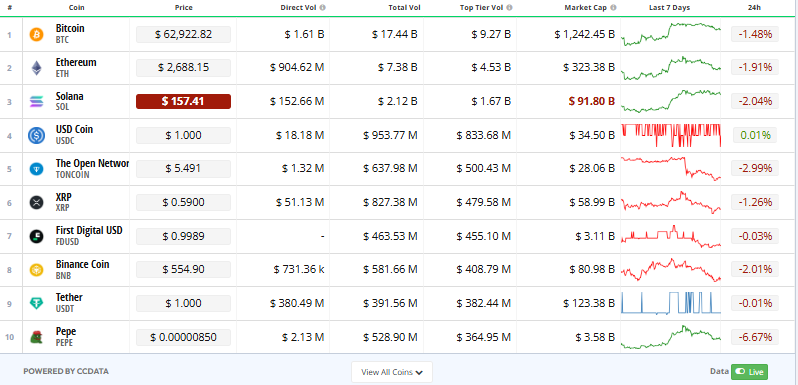
Task: Sort by the rank # column header
Action: [x=10, y=8]
